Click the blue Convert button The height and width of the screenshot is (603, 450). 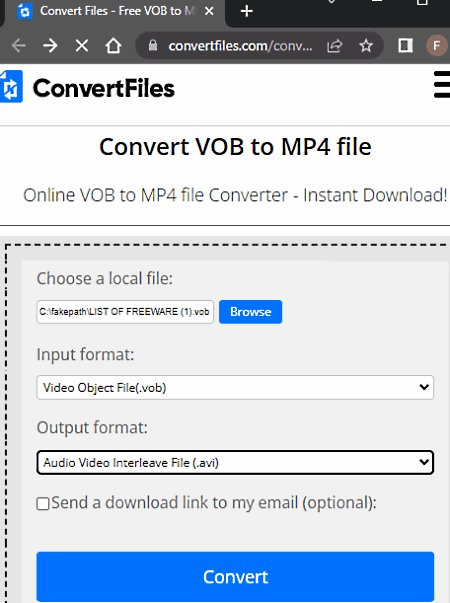click(235, 576)
